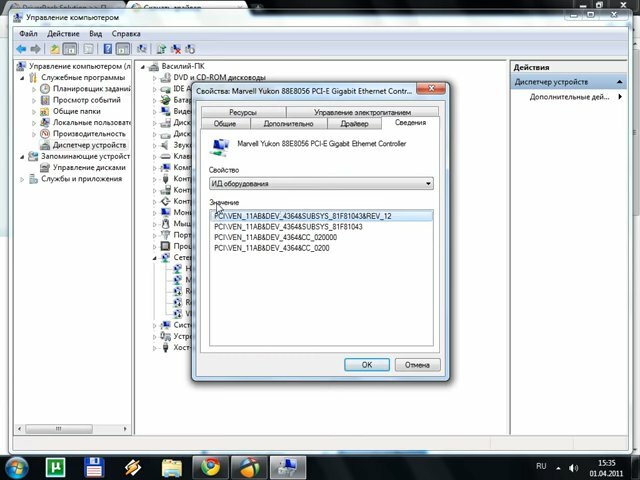This screenshot has width=640, height=480.
Task: Select Просмотр событий in left tree
Action: coord(87,100)
